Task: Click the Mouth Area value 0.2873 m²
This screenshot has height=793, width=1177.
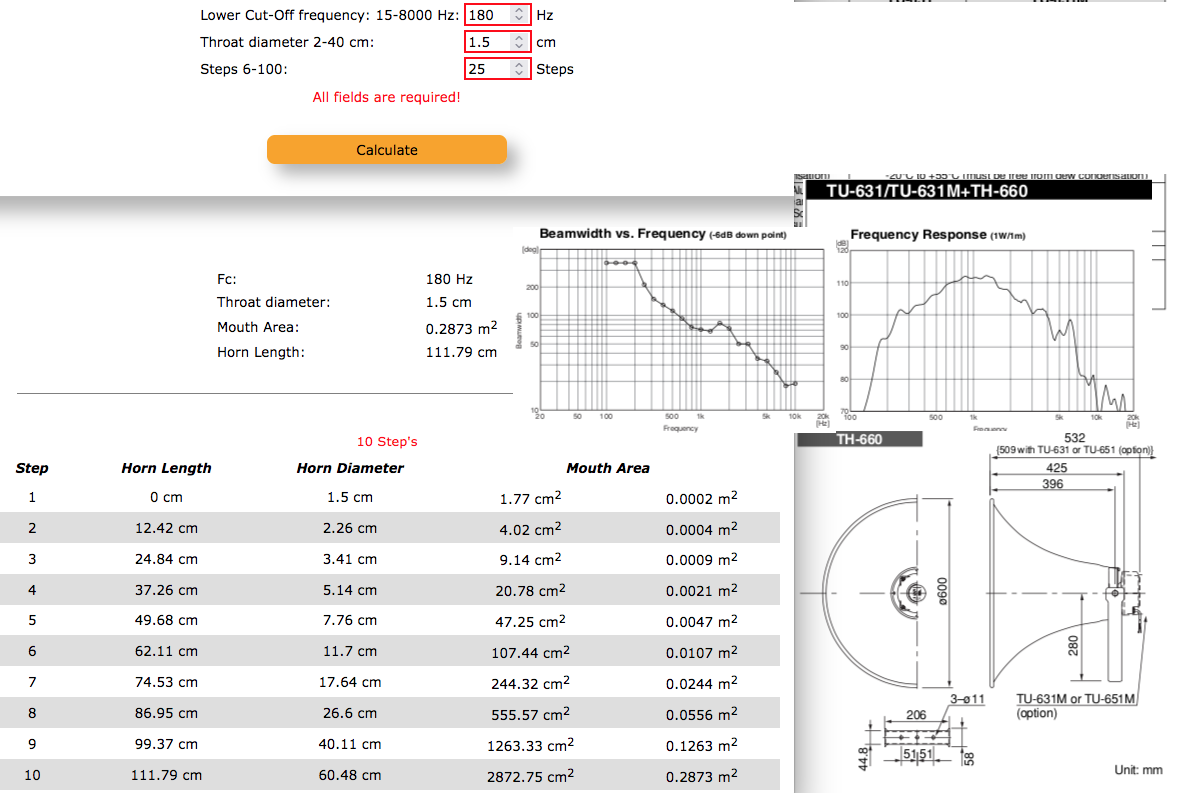Action: pos(461,328)
